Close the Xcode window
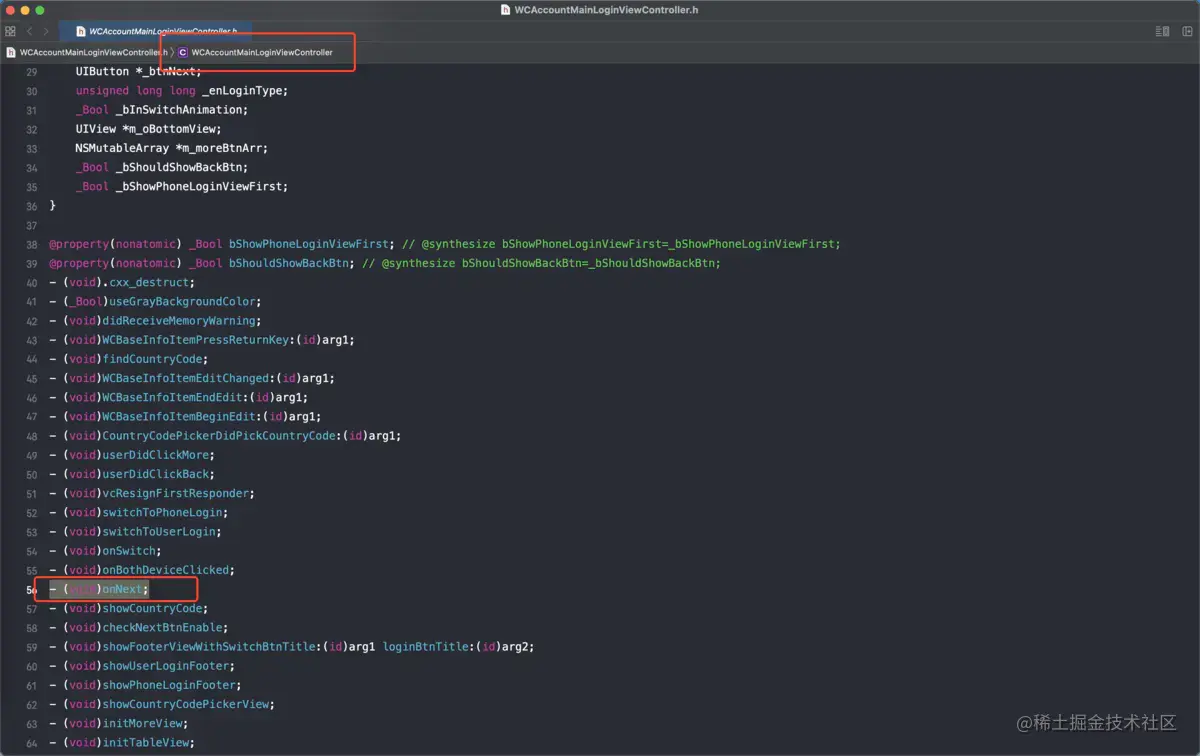 tap(10, 10)
